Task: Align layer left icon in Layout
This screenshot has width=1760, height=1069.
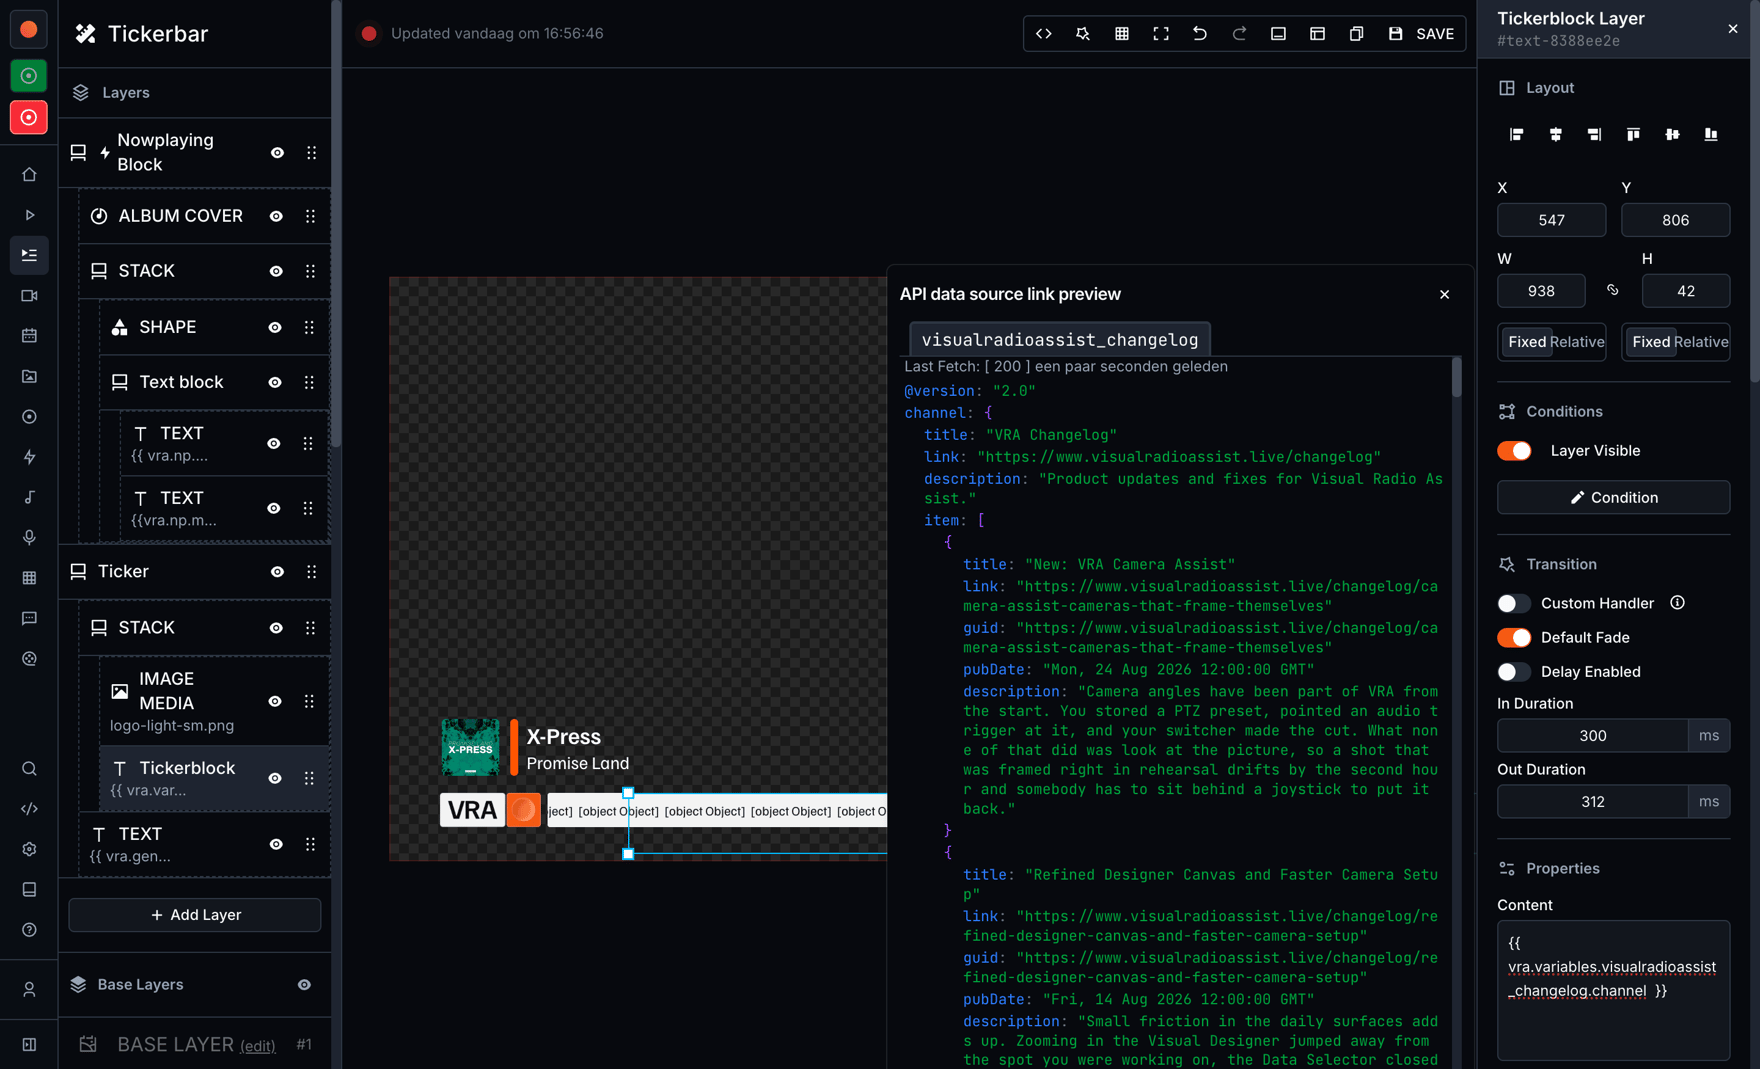Action: pos(1516,135)
